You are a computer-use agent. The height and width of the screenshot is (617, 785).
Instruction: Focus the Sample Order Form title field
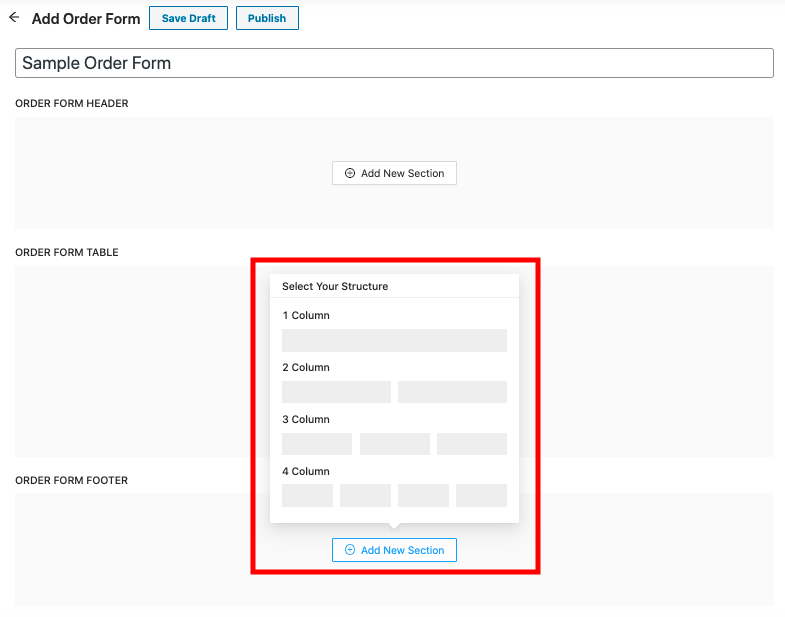[x=394, y=63]
